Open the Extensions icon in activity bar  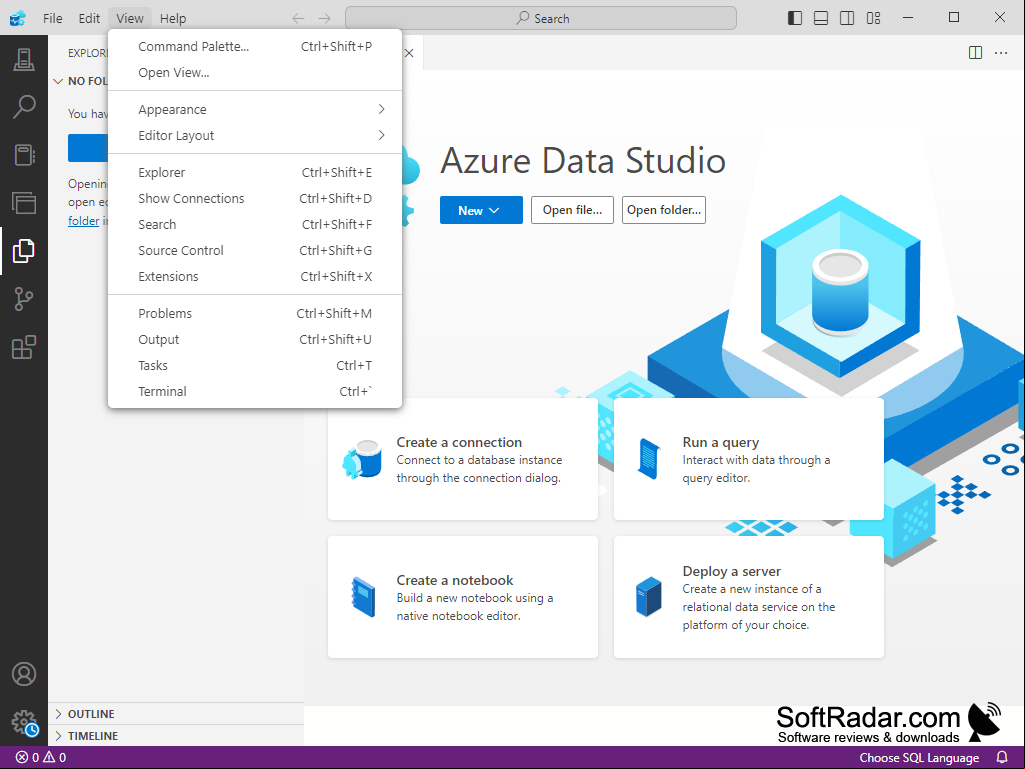[x=24, y=347]
